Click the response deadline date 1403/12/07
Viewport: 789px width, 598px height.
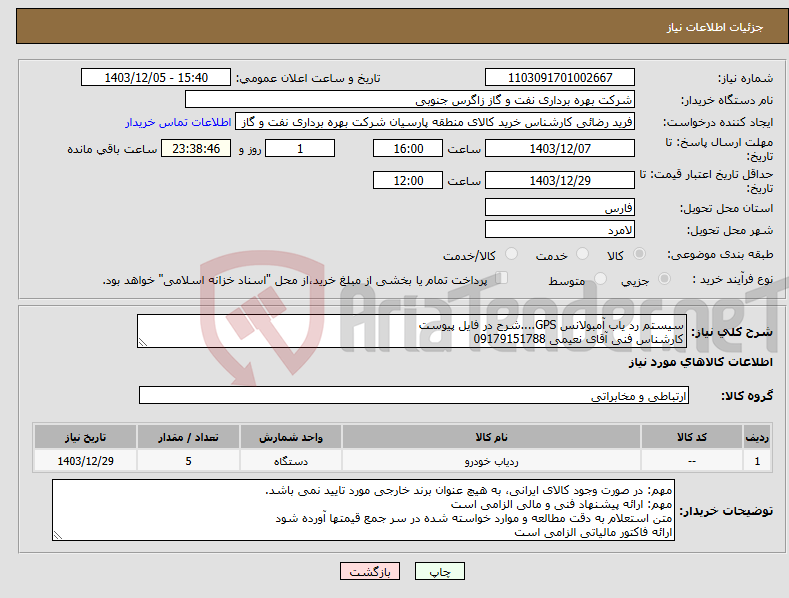pyautogui.click(x=560, y=148)
